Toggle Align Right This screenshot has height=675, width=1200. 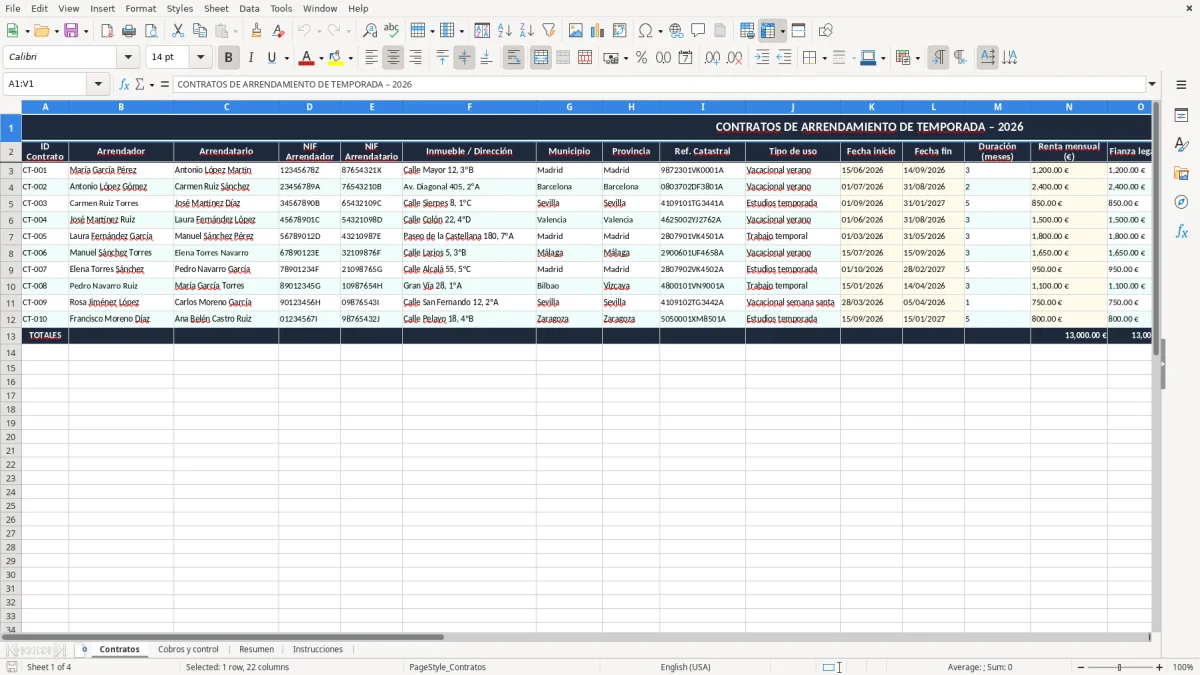(x=416, y=58)
